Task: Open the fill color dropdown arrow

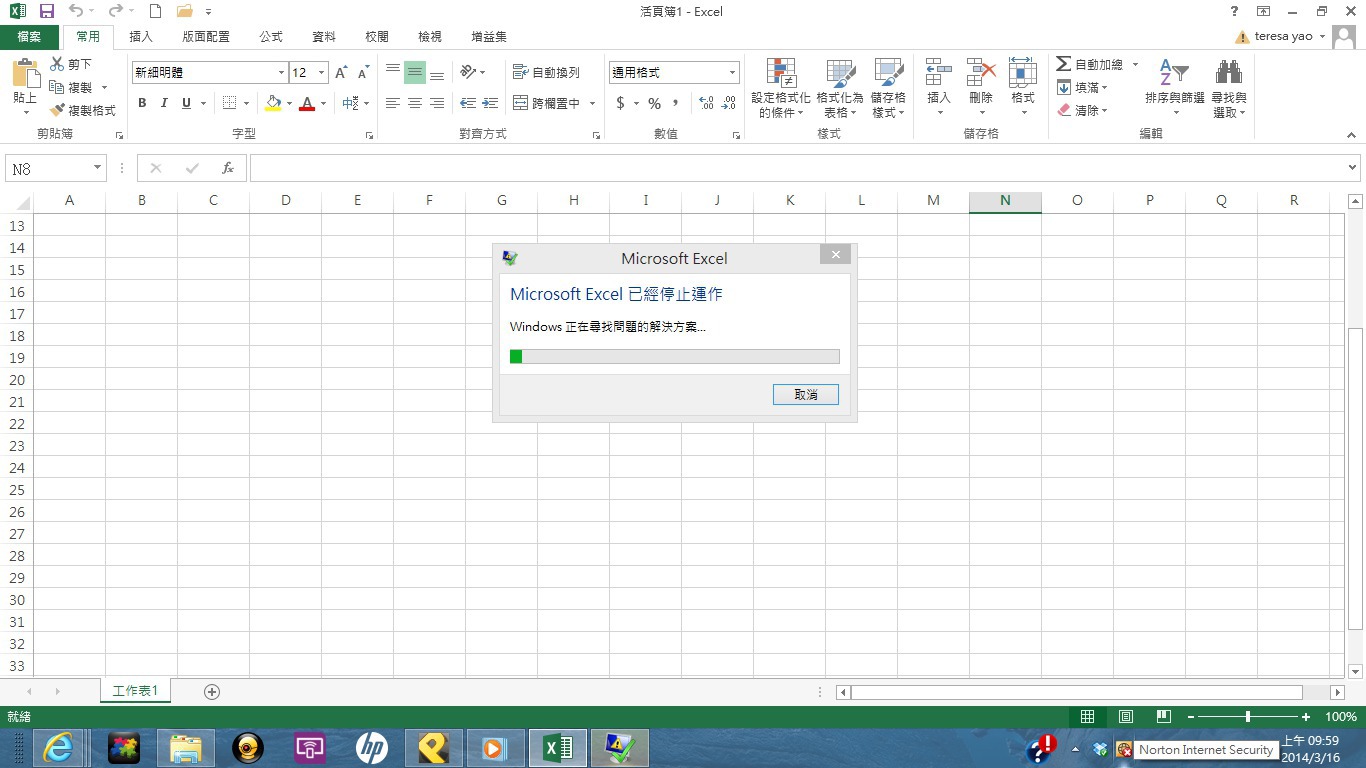Action: click(x=289, y=103)
